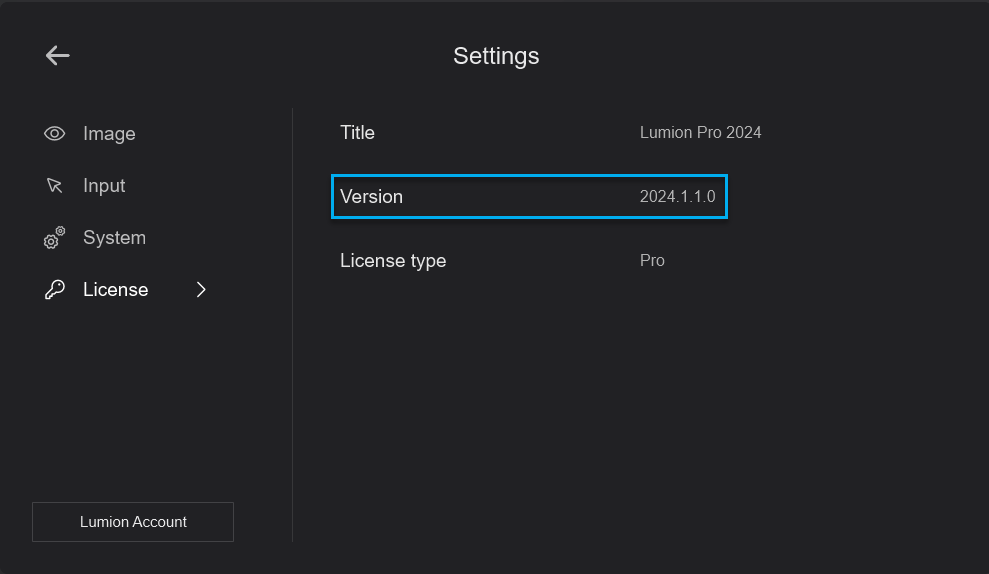Click the Title field label

(x=357, y=132)
